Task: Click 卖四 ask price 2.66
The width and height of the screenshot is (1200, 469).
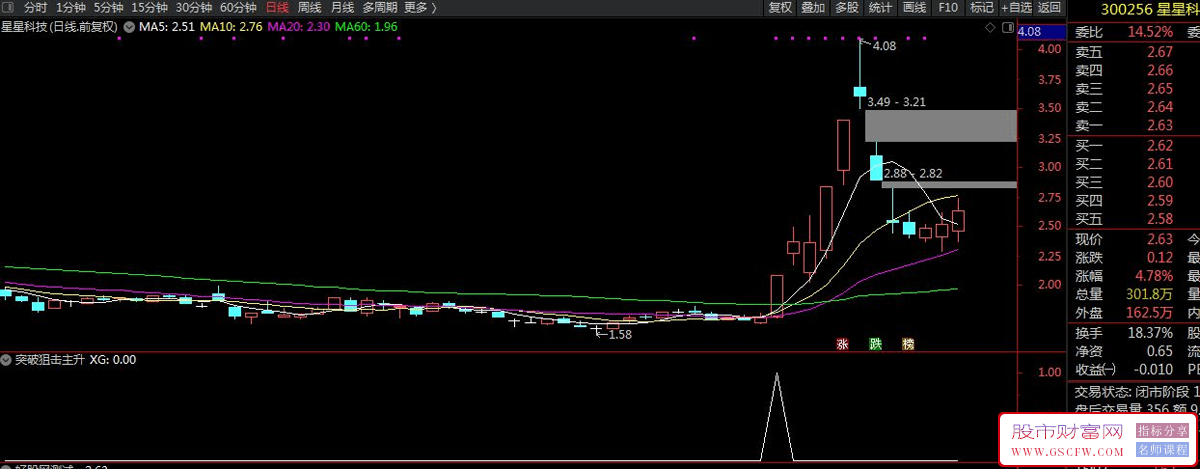Action: [x=1159, y=70]
